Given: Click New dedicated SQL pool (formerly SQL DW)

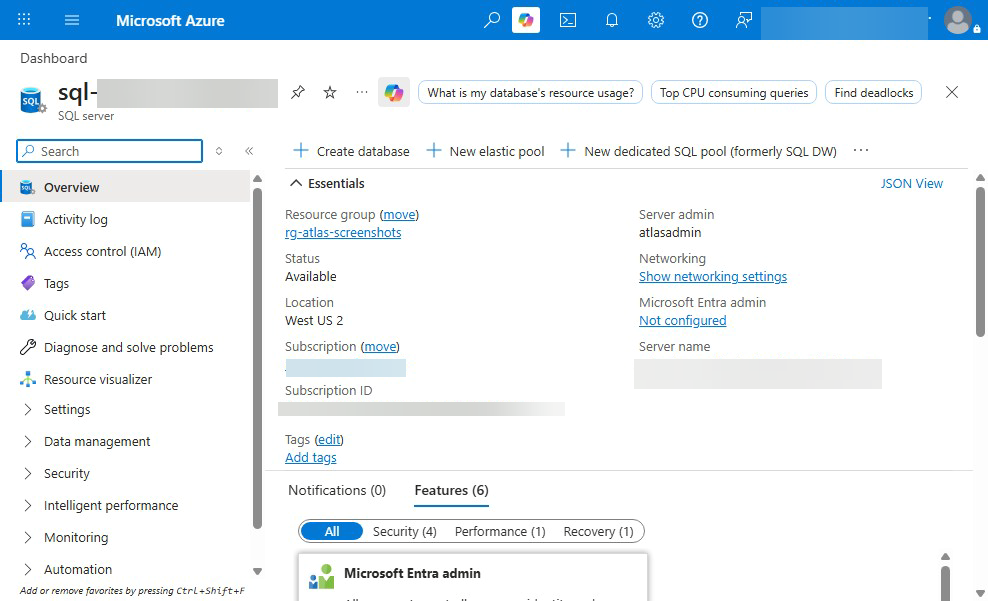Looking at the screenshot, I should point(699,151).
